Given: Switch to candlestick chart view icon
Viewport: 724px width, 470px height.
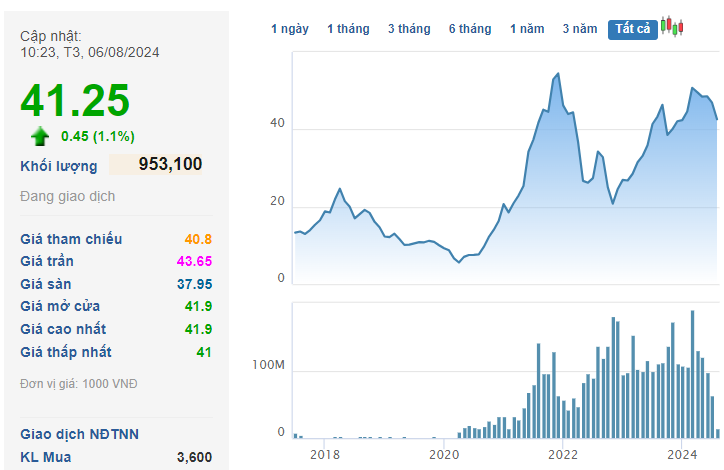Looking at the screenshot, I should (x=672, y=28).
